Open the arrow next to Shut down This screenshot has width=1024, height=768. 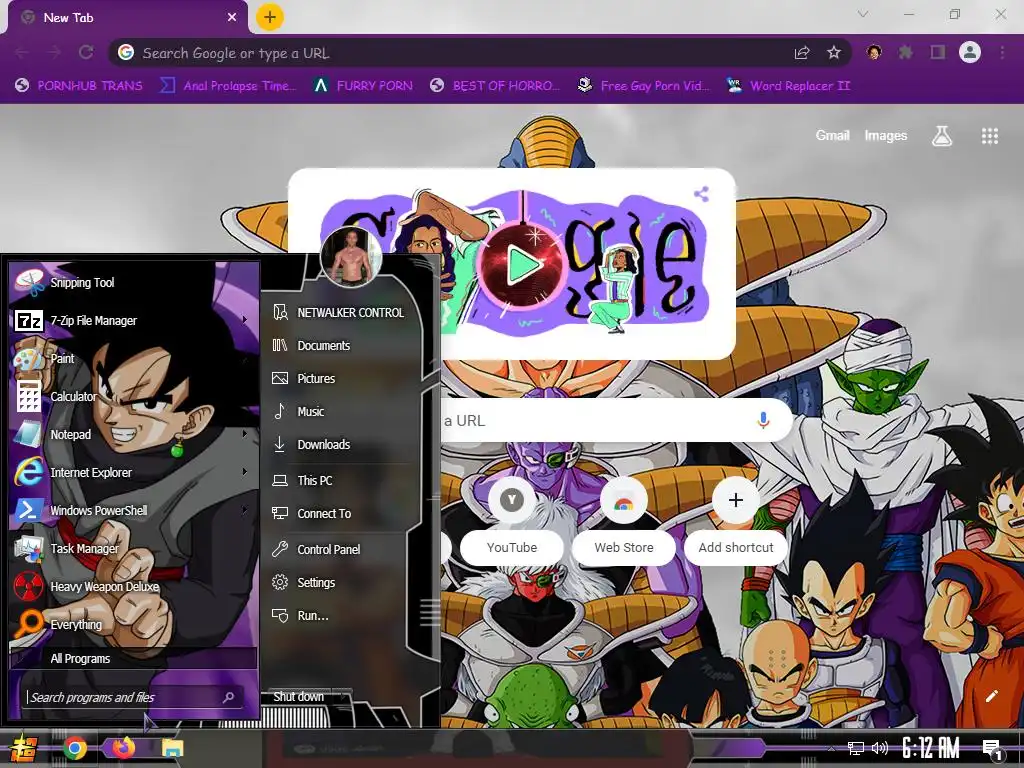(344, 696)
